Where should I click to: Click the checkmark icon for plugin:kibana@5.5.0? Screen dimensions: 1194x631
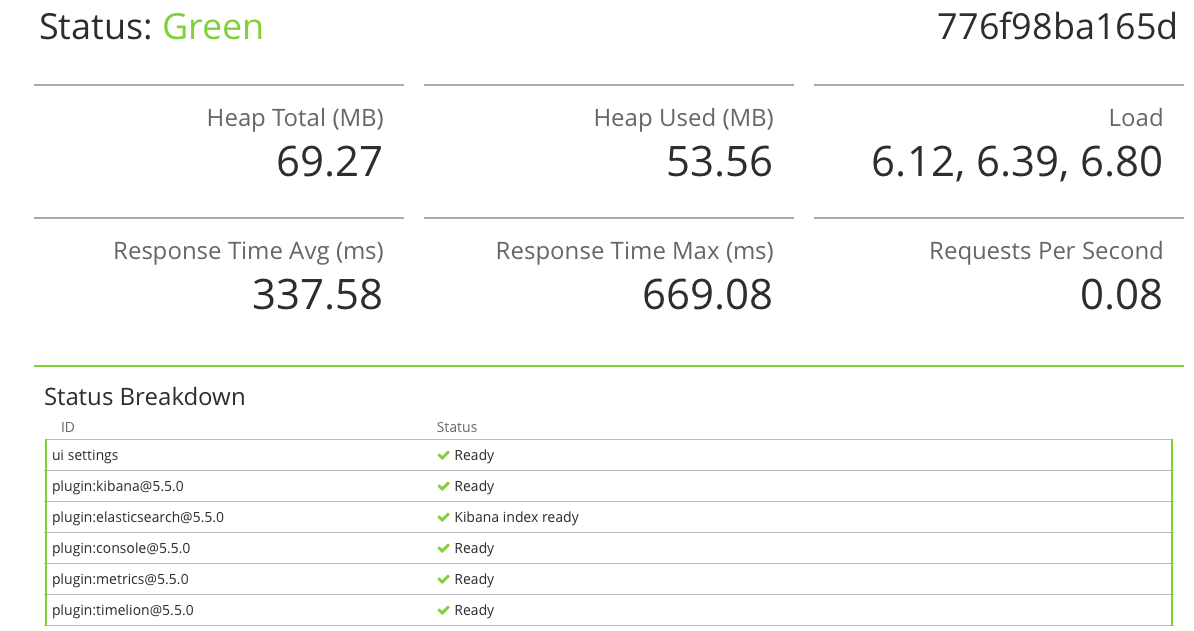pyautogui.click(x=443, y=486)
